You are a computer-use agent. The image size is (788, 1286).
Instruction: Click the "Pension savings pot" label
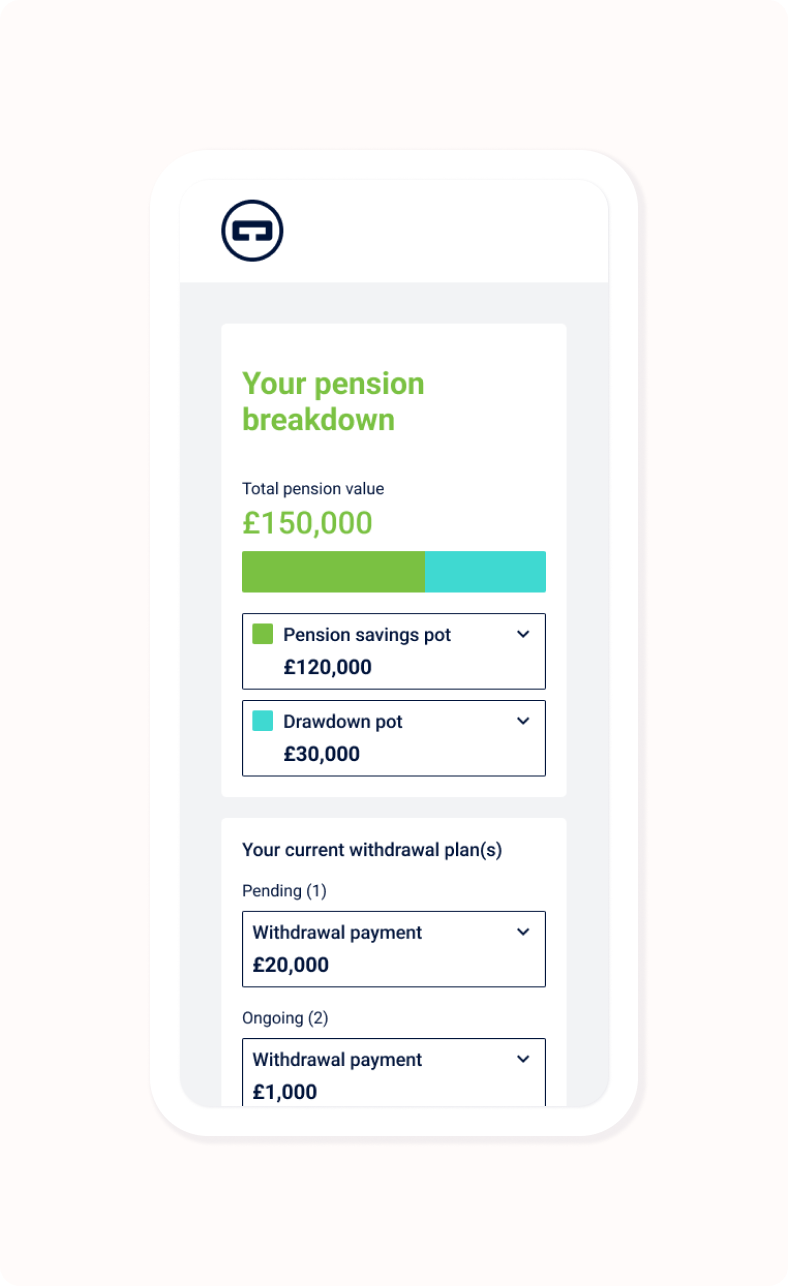pyautogui.click(x=367, y=635)
